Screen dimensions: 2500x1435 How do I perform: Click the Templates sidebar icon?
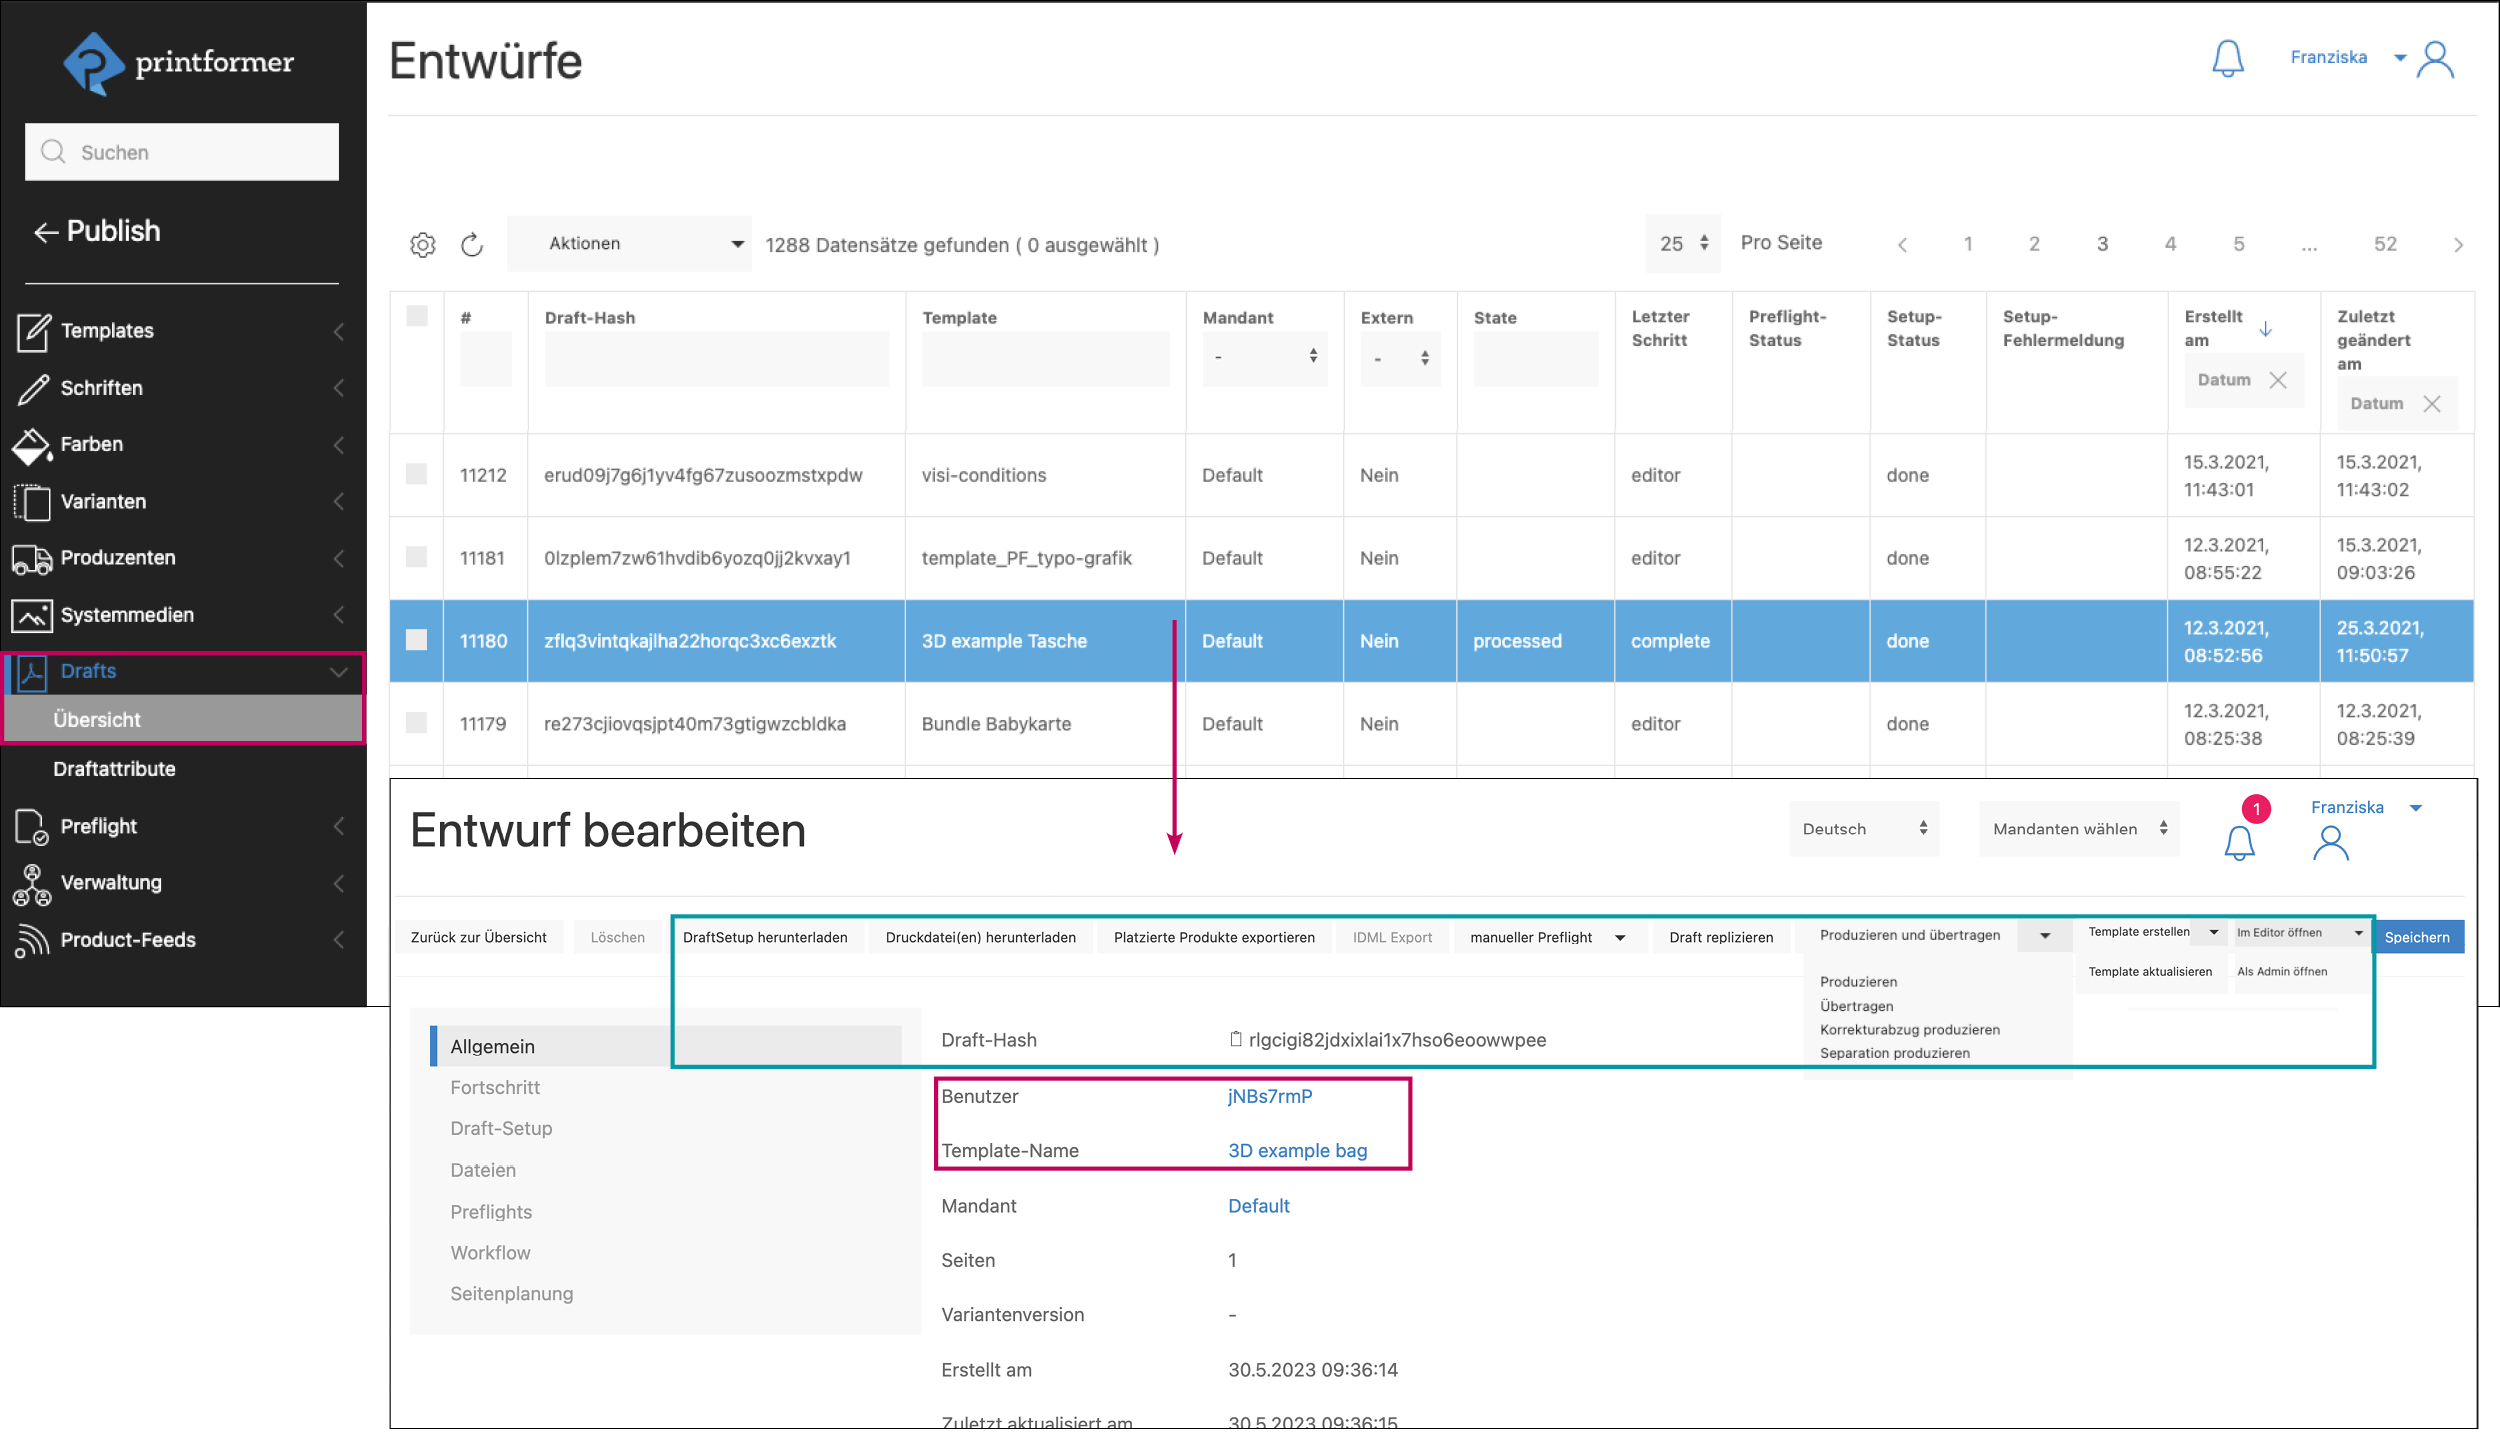pyautogui.click(x=32, y=332)
